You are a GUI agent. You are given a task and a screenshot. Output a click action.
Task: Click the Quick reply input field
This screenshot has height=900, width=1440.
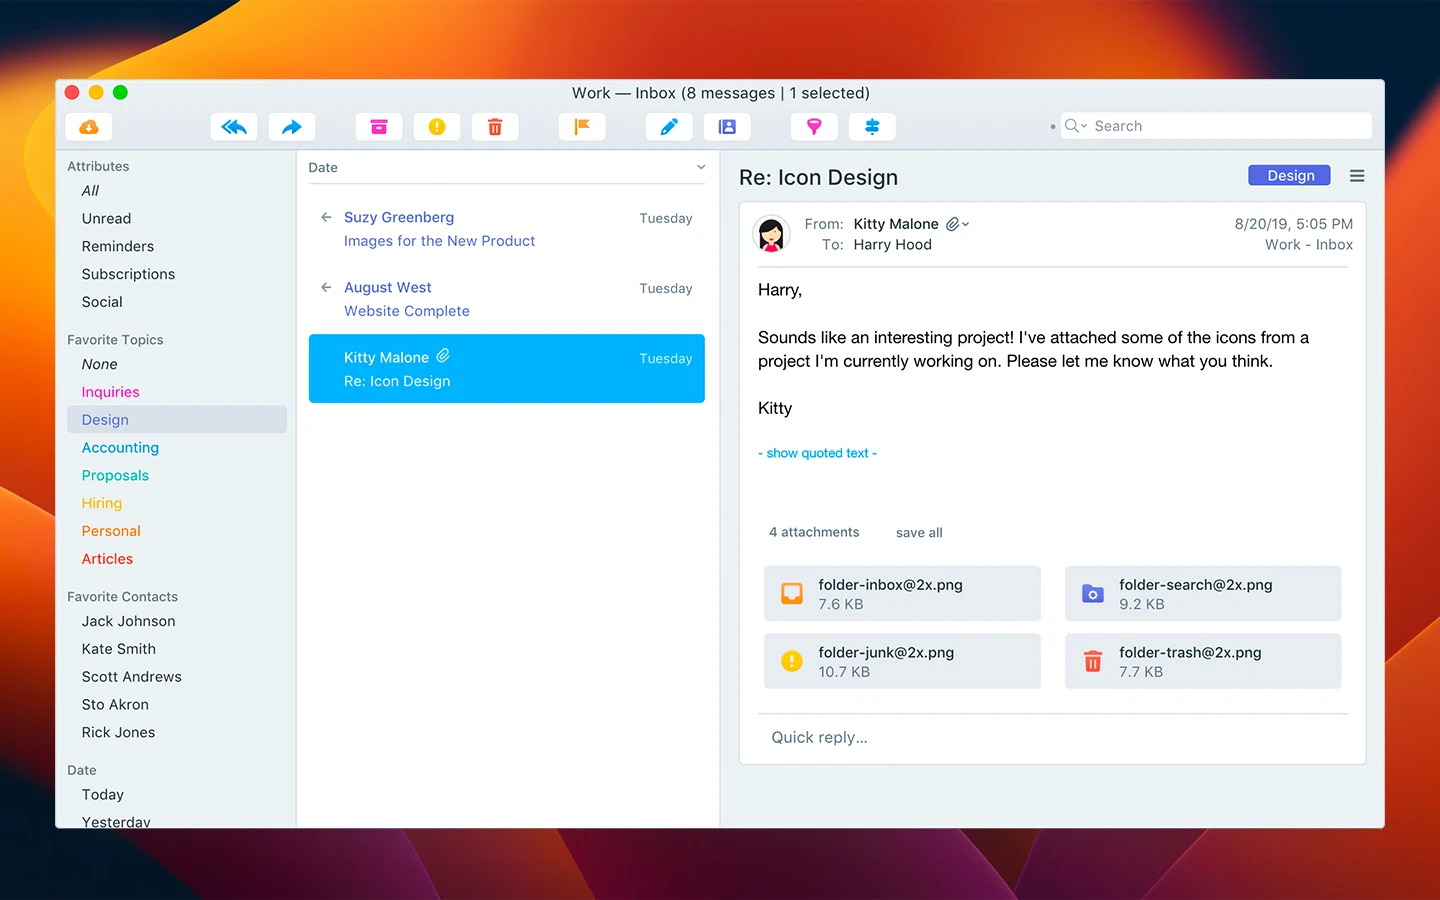tap(1050, 738)
